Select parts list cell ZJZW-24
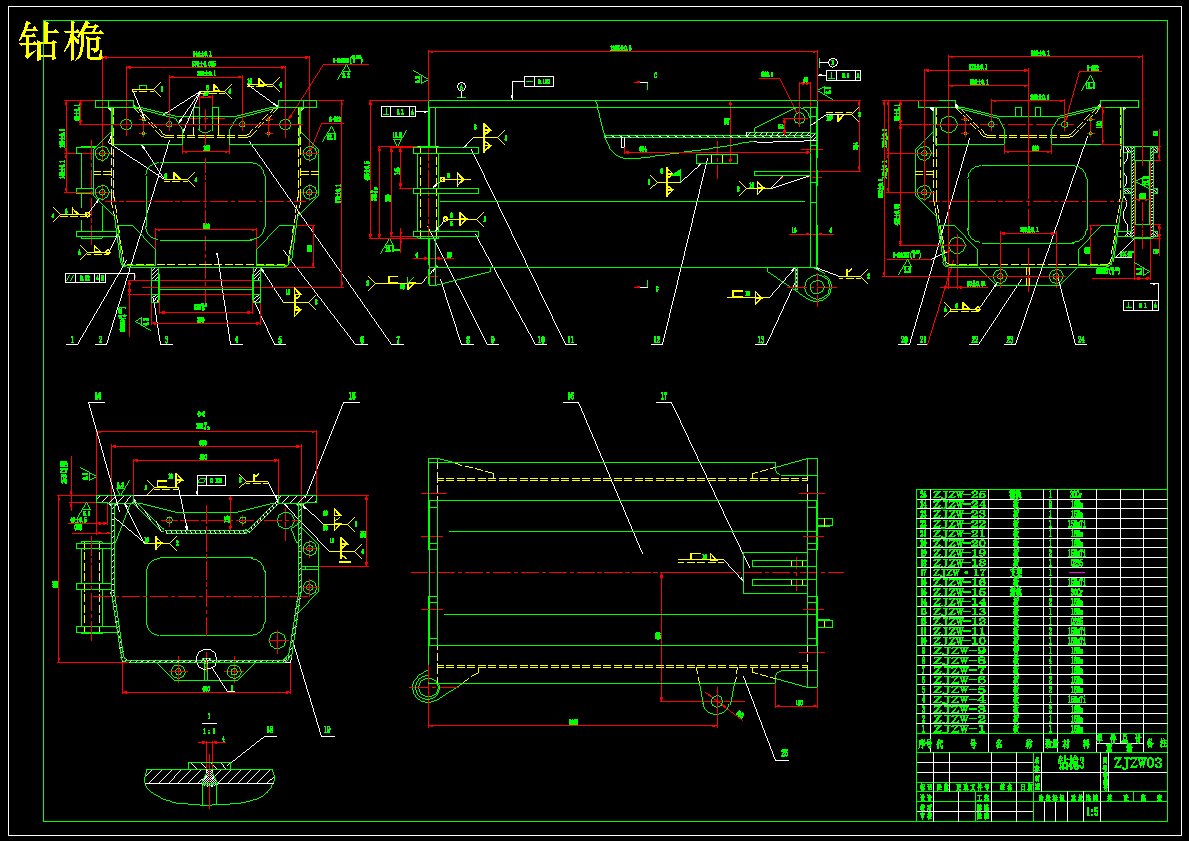The height and width of the screenshot is (841, 1189). coord(960,504)
